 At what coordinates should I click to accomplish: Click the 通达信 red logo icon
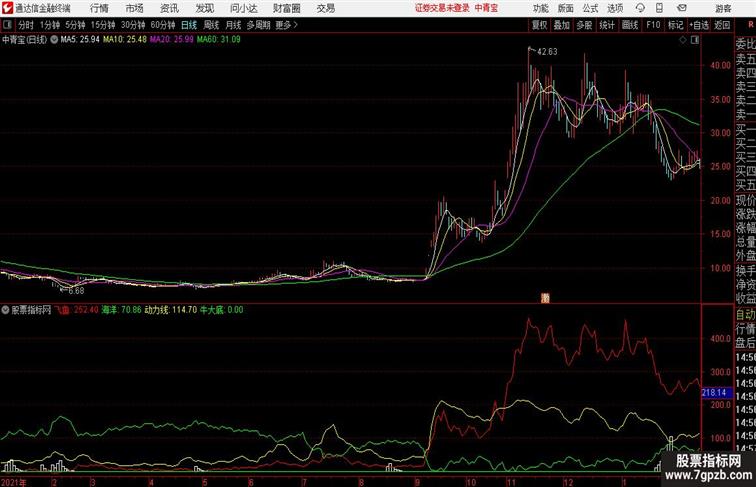tap(7, 8)
